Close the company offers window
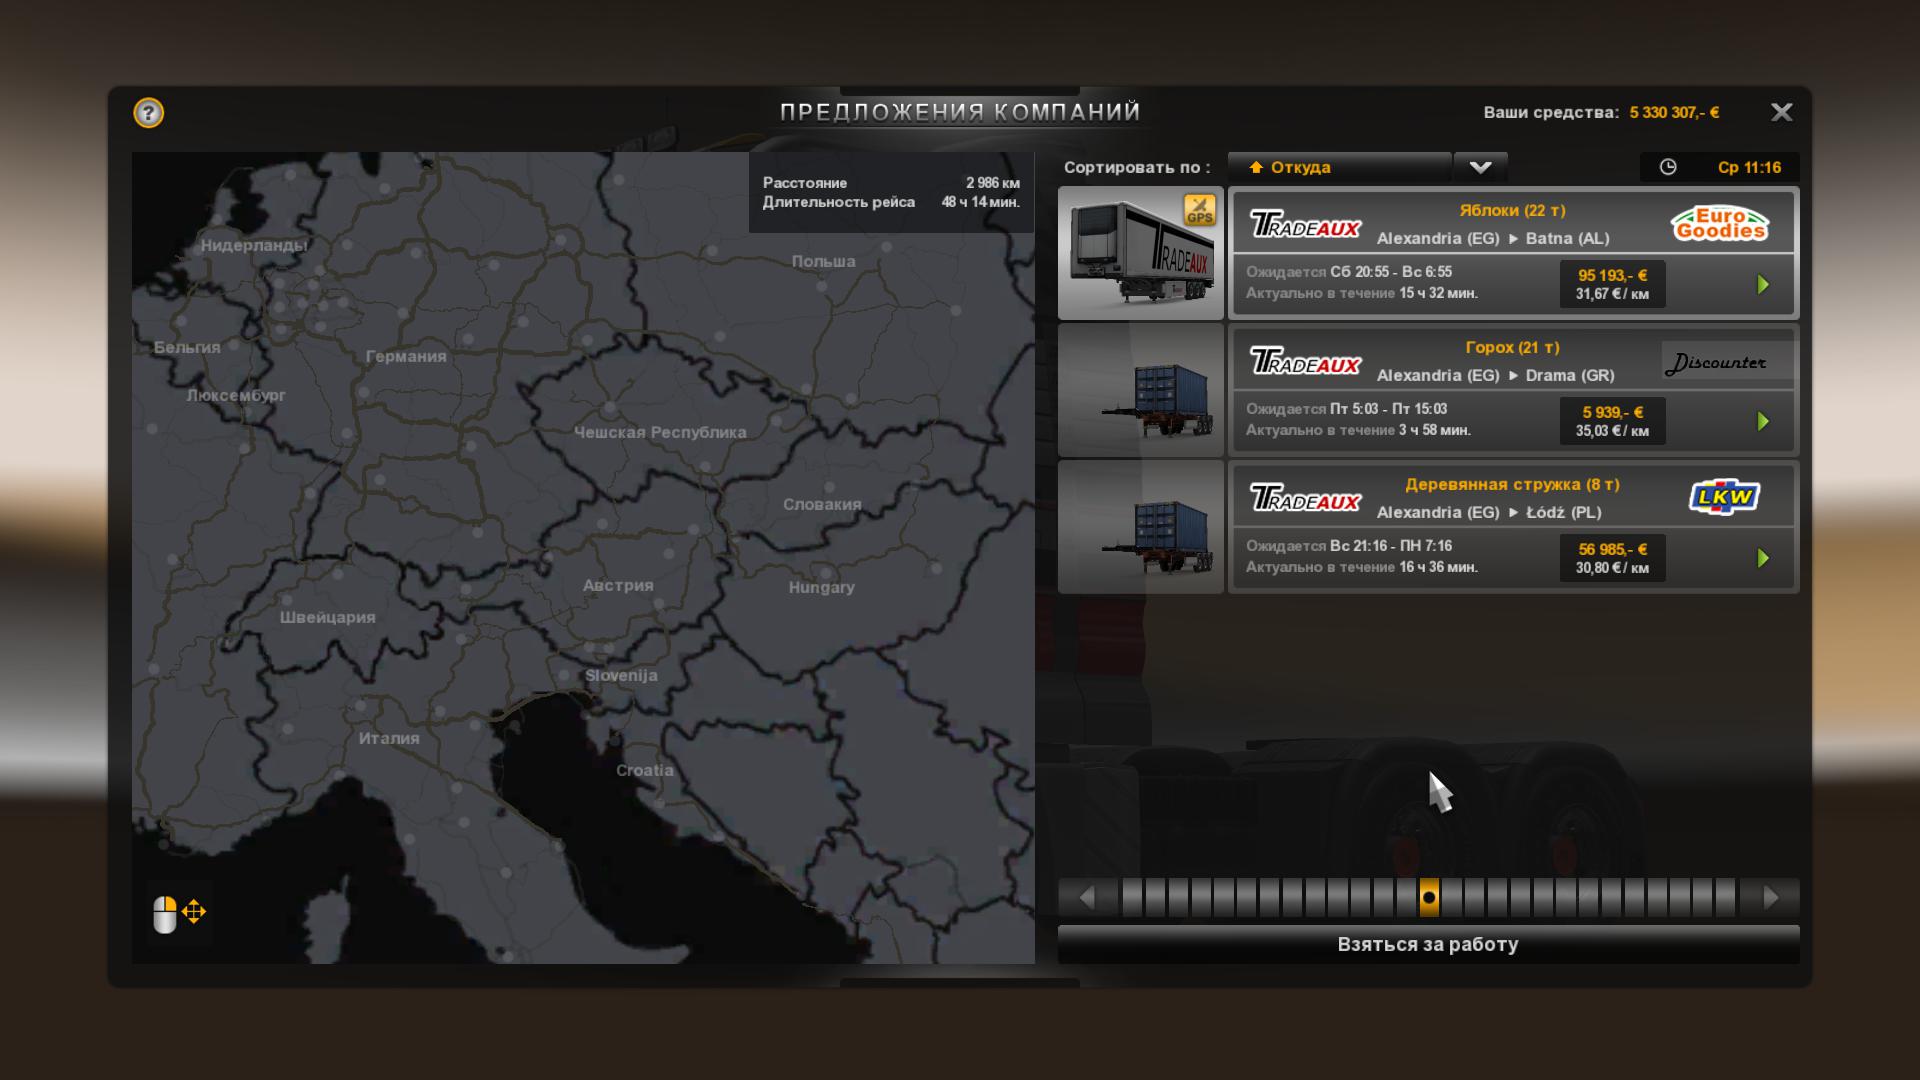Screen dimensions: 1920x1080 pos(1781,112)
